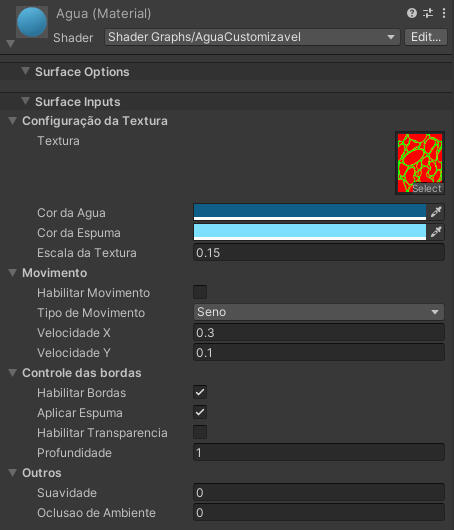
Task: Toggle the Aplicar Espuma checkbox
Action: pyautogui.click(x=200, y=412)
